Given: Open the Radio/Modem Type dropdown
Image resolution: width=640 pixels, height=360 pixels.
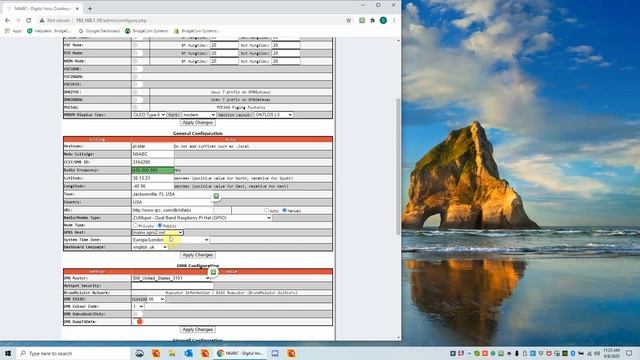Looking at the screenshot, I should pos(202,218).
